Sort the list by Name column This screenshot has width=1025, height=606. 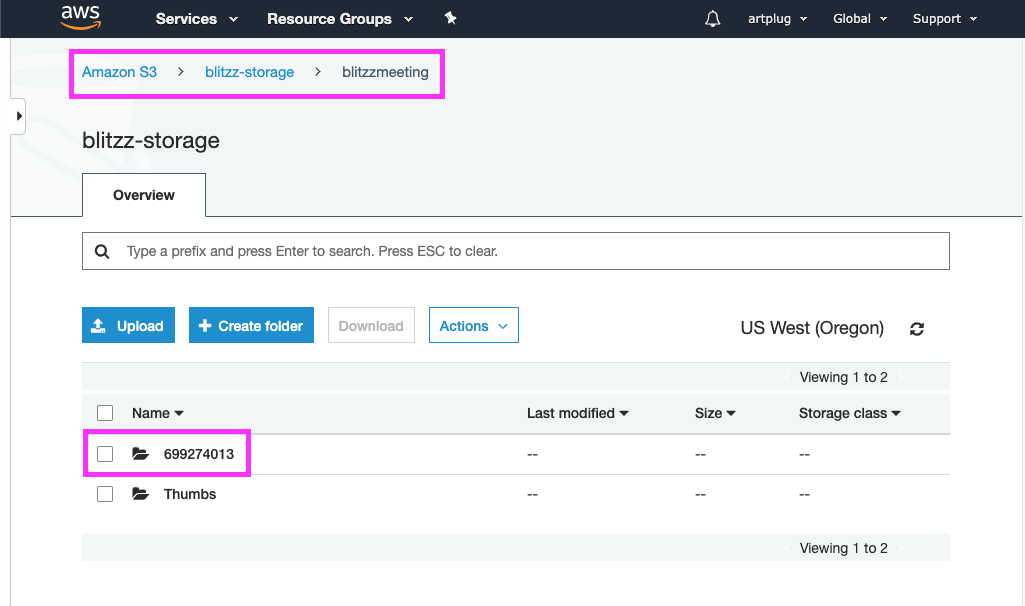(158, 413)
